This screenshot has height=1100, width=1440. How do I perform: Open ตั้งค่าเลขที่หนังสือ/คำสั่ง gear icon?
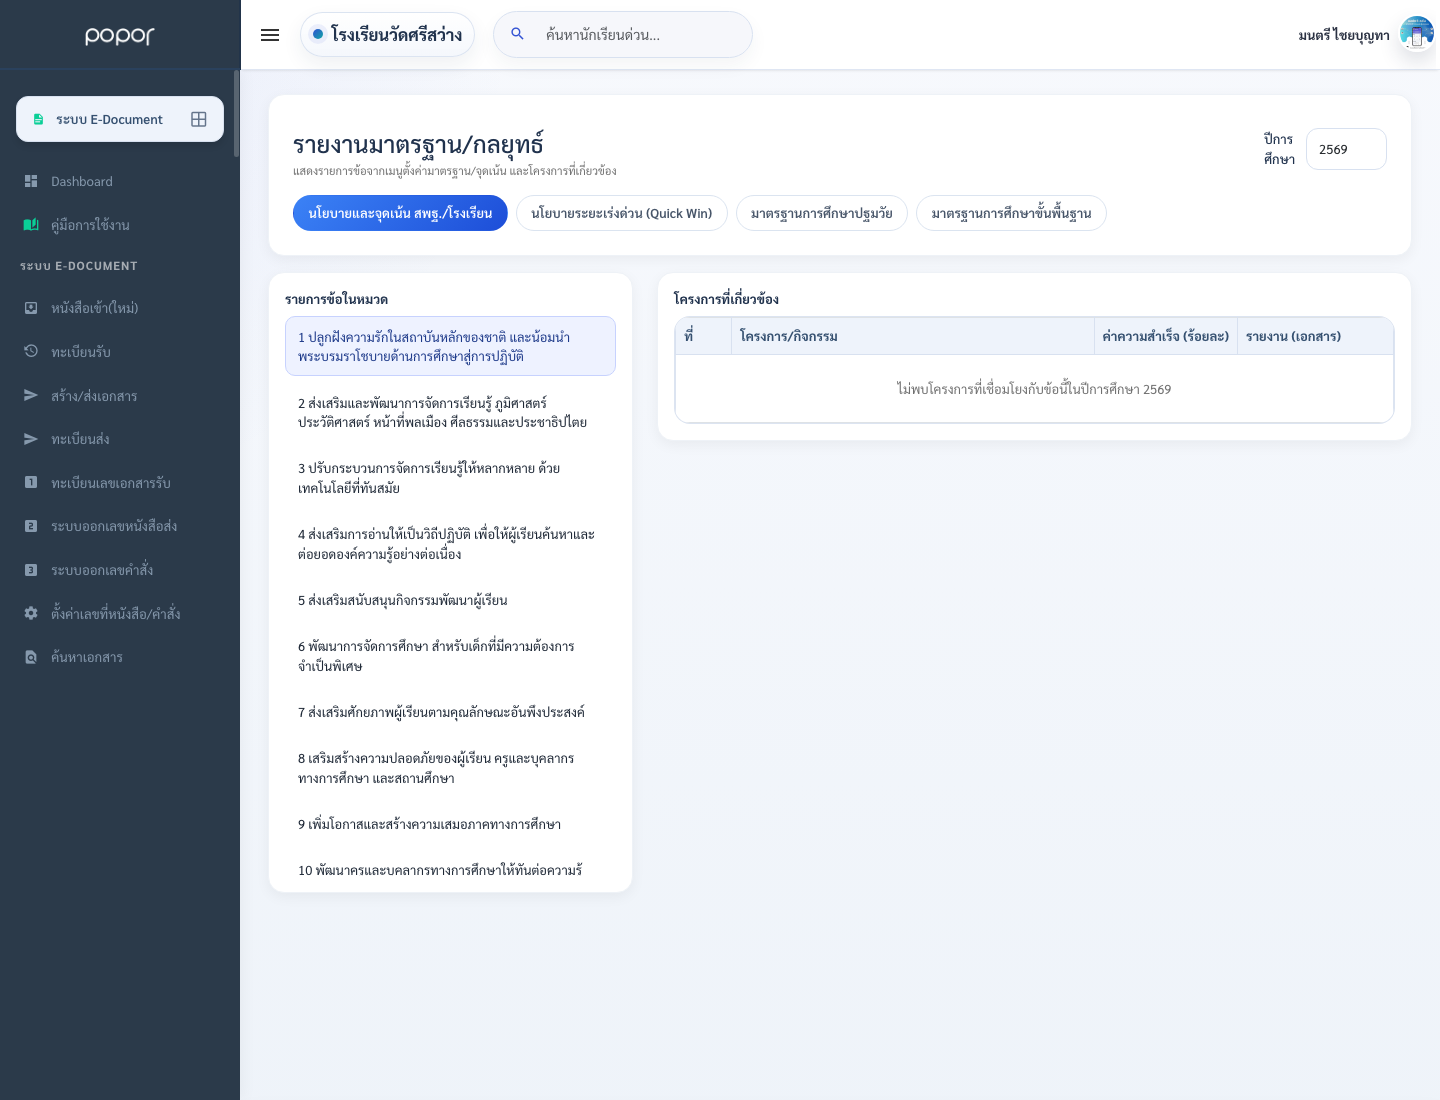coord(31,613)
